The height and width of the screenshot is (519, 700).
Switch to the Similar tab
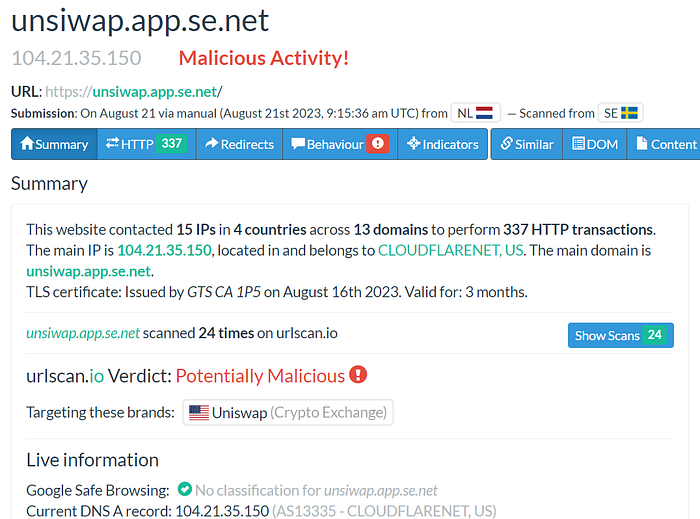pyautogui.click(x=527, y=144)
